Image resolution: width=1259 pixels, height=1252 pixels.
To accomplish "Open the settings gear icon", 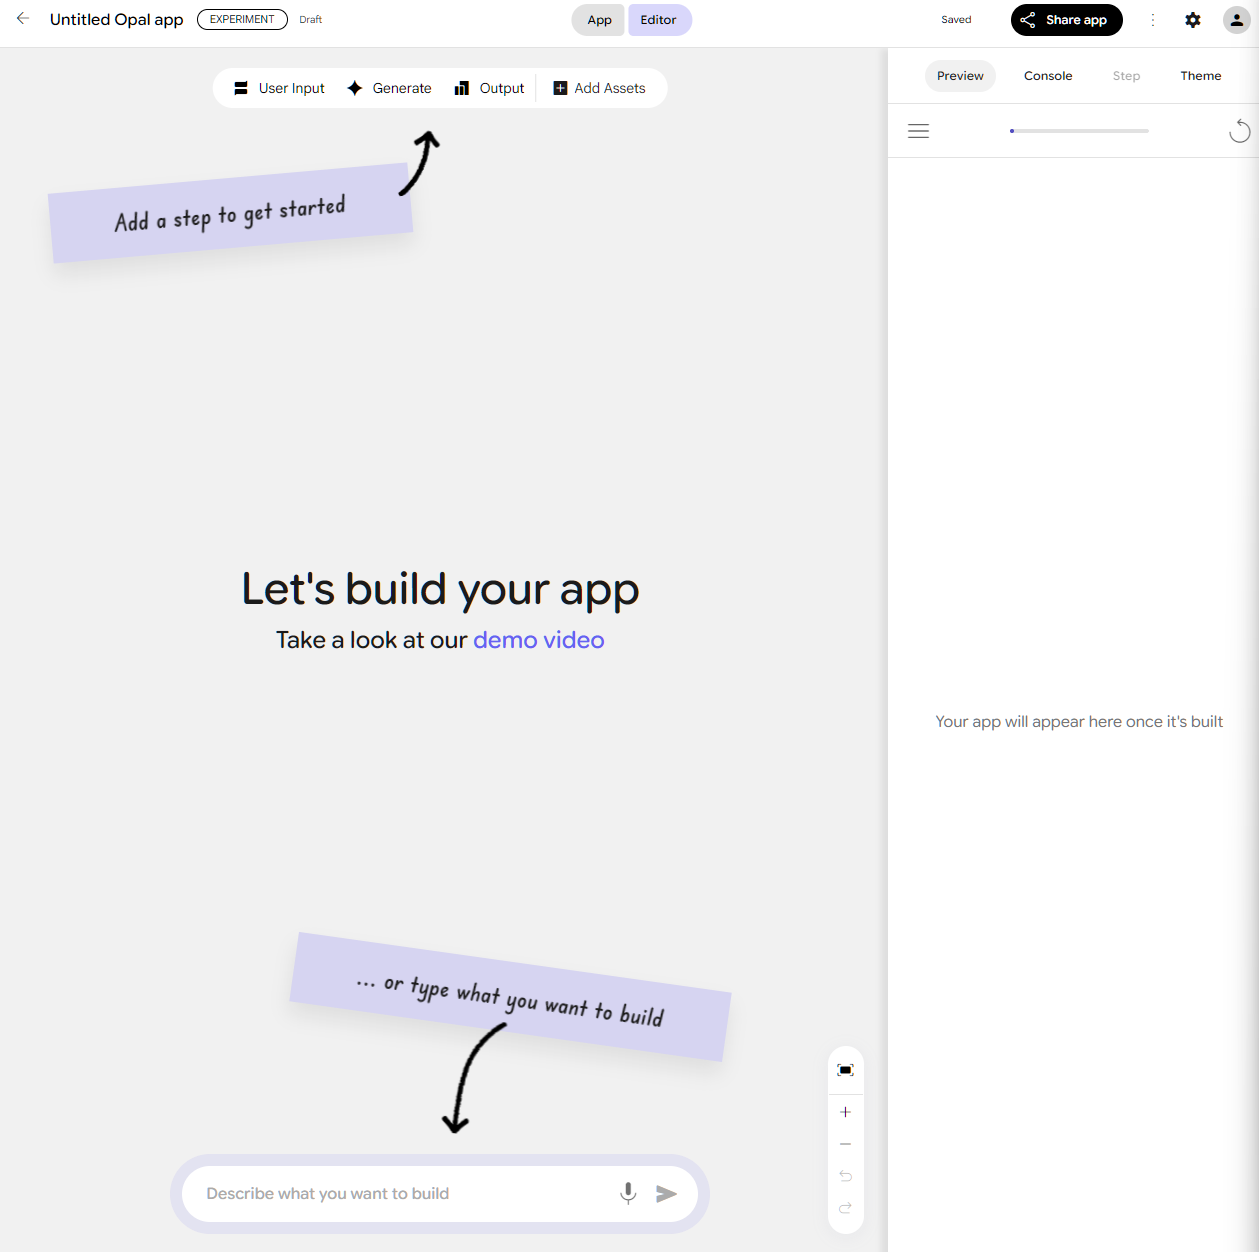I will point(1192,20).
